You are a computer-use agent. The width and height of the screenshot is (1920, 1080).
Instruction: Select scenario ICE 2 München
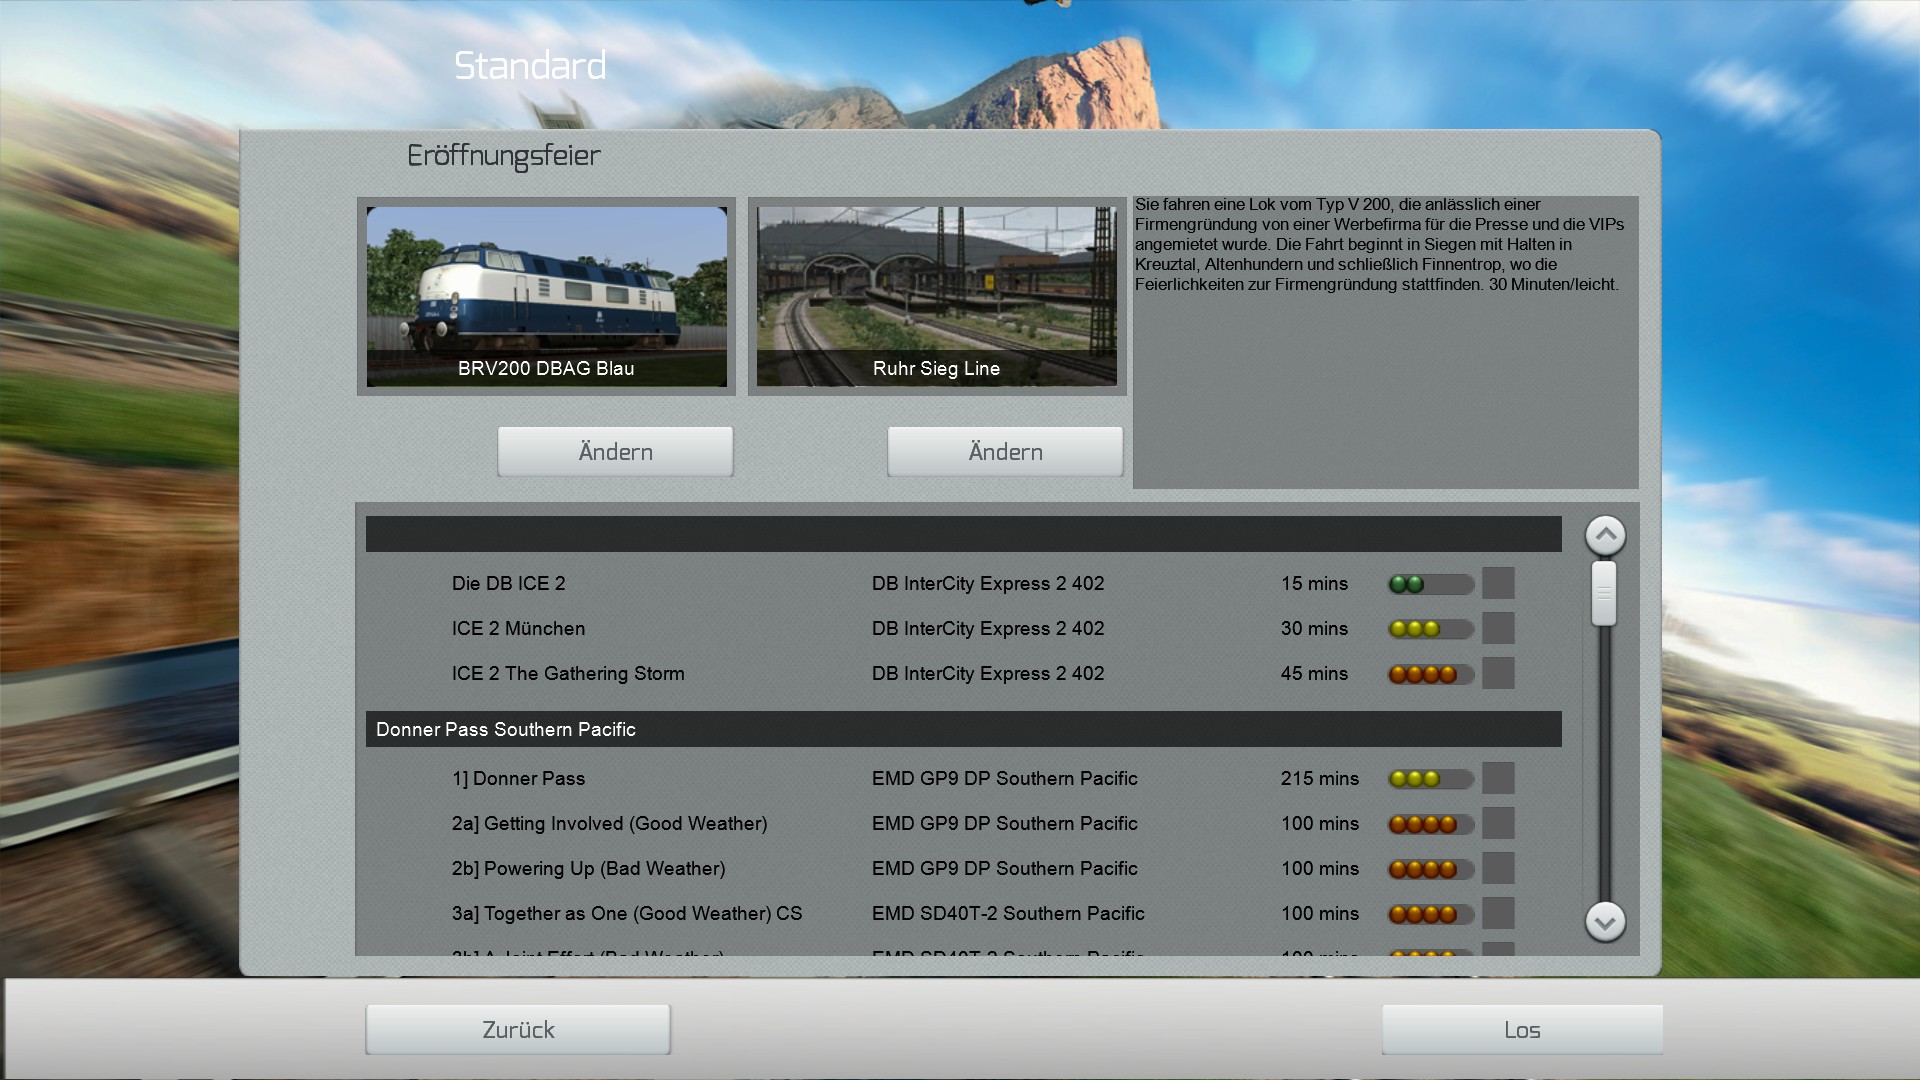[x=518, y=628]
